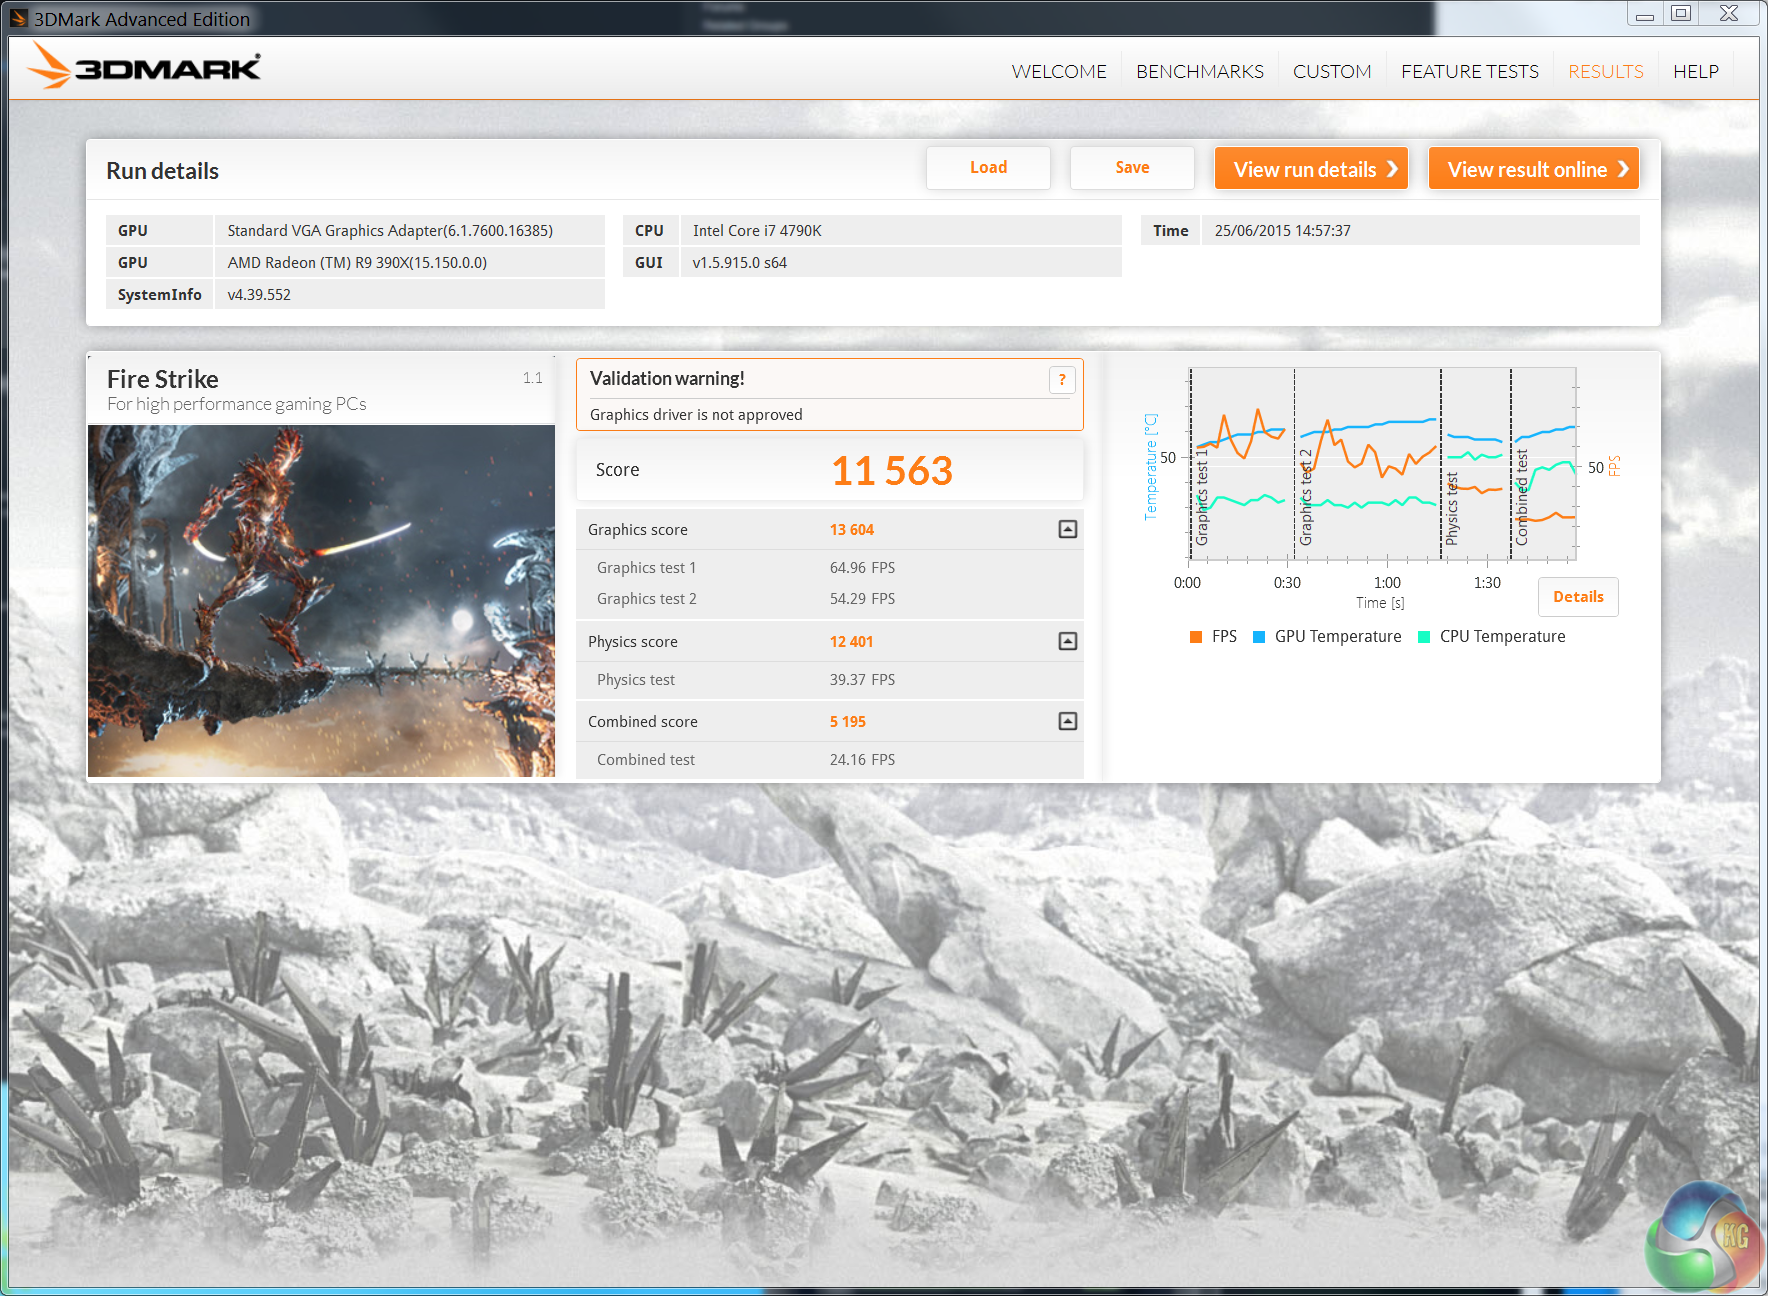Select the HELP menu item

coord(1695,71)
